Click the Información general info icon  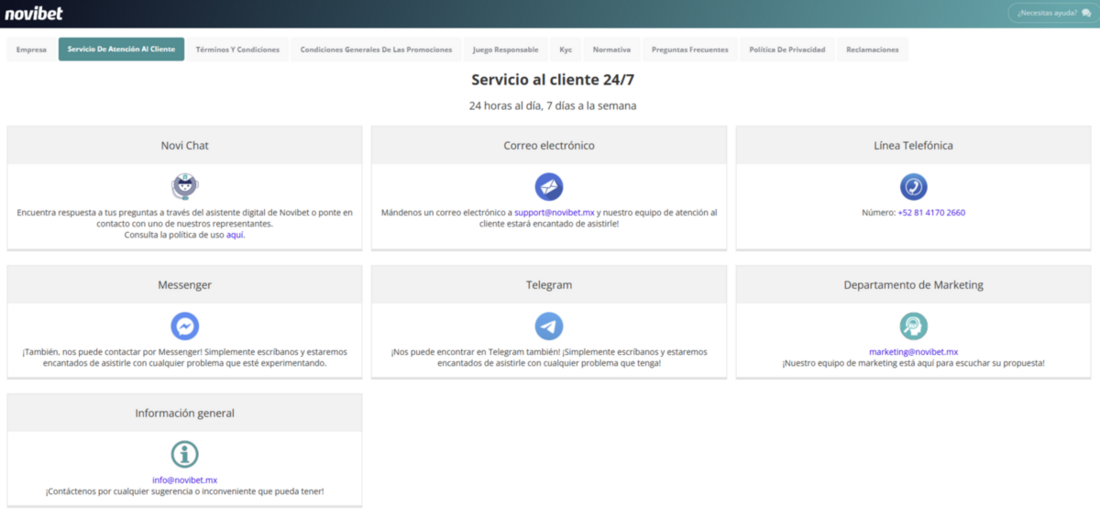click(x=185, y=454)
